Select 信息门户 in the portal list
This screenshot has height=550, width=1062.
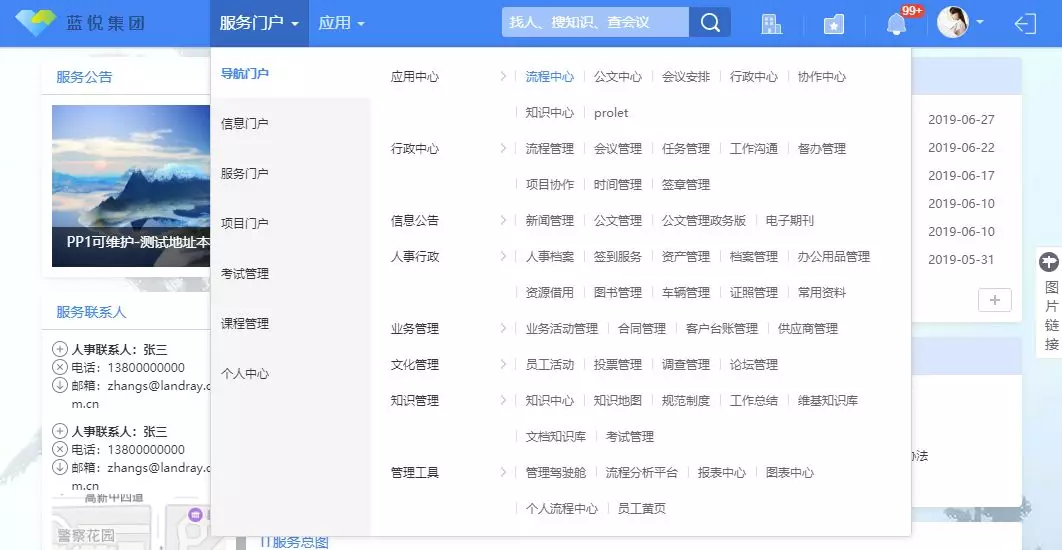click(245, 123)
